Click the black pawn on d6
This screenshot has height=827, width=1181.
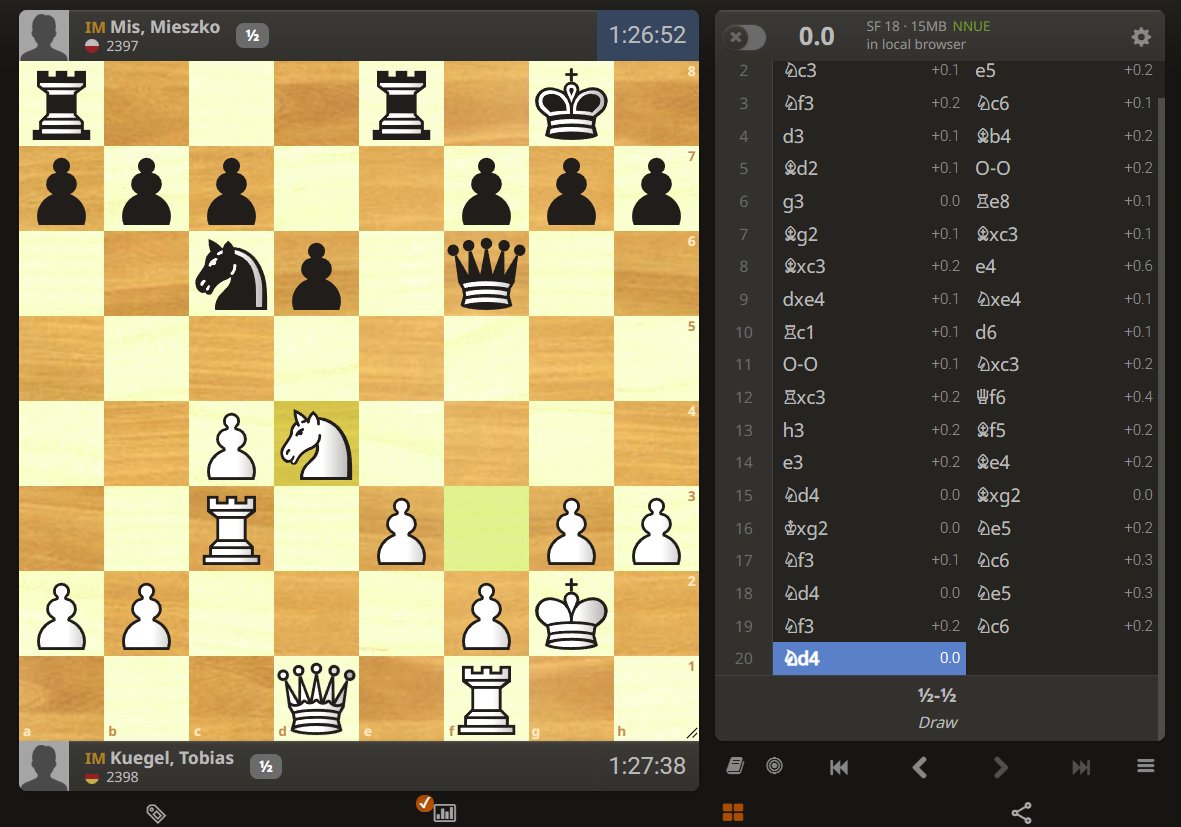coord(316,273)
